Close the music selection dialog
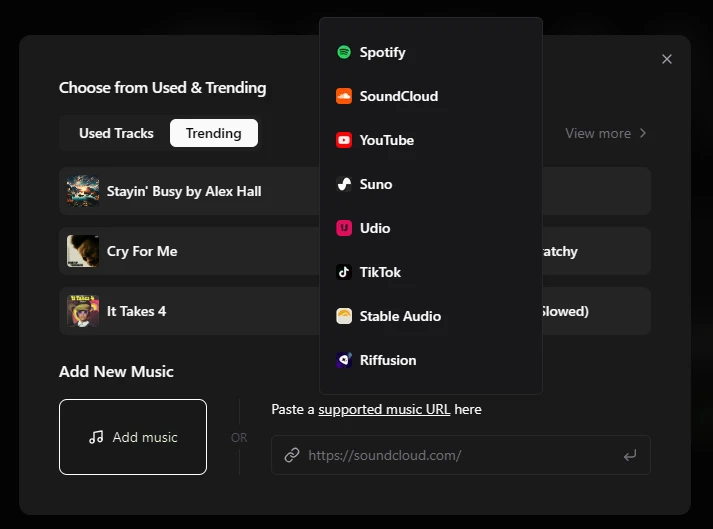Viewport: 713px width, 529px height. [x=667, y=59]
